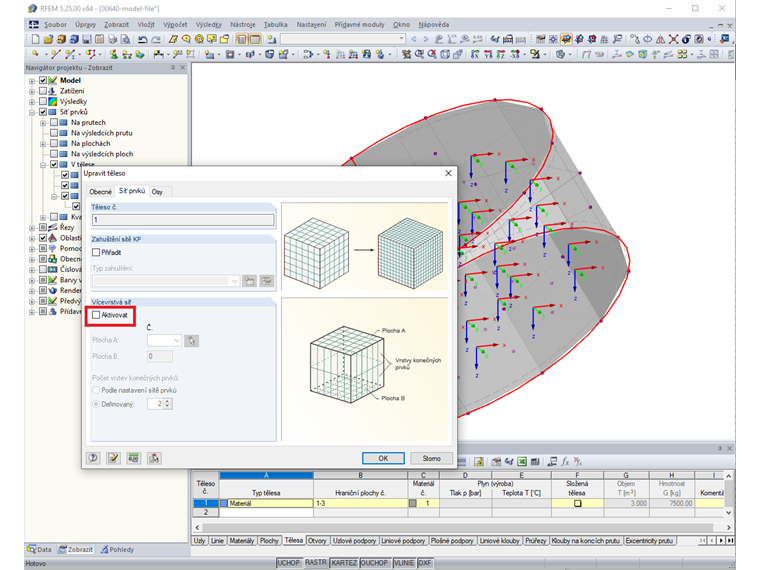Click the edit comment icon in the dialog
Viewport: 760px width, 570px height.
pyautogui.click(x=113, y=458)
